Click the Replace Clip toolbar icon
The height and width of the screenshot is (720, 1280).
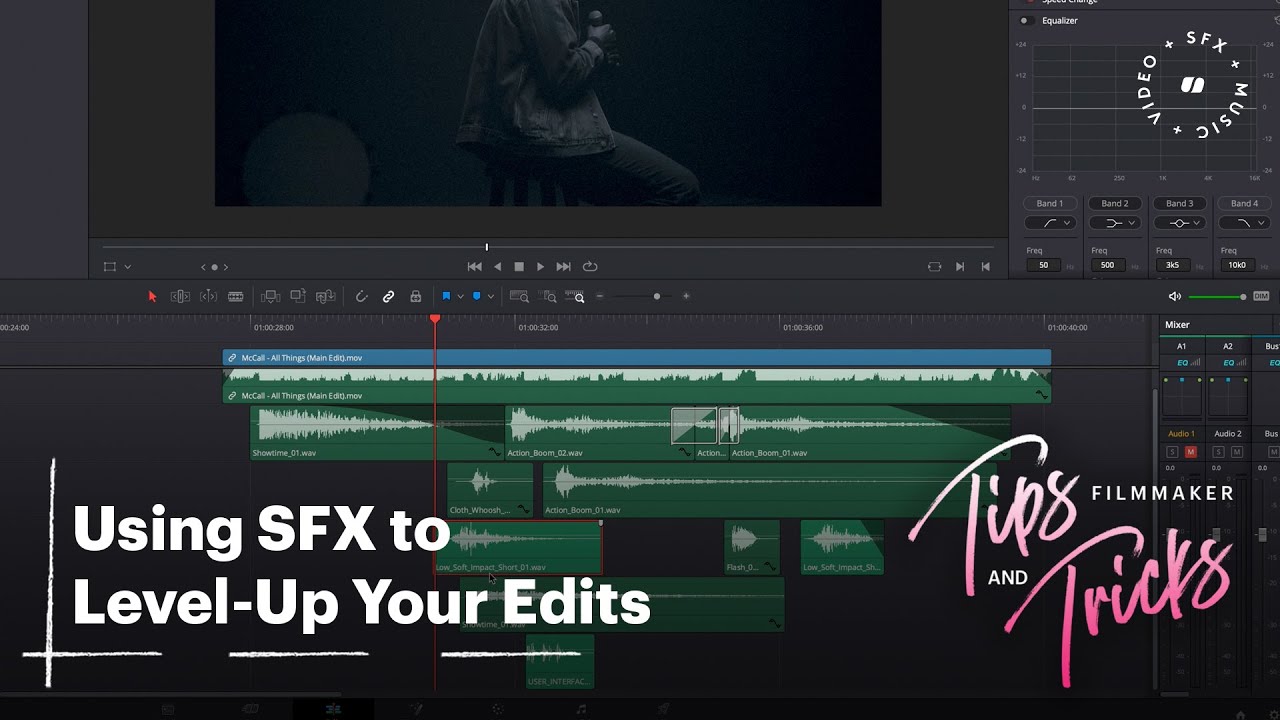pyautogui.click(x=325, y=296)
